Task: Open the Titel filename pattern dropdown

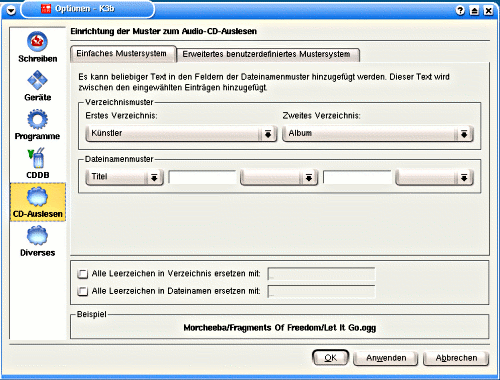Action: pyautogui.click(x=124, y=177)
